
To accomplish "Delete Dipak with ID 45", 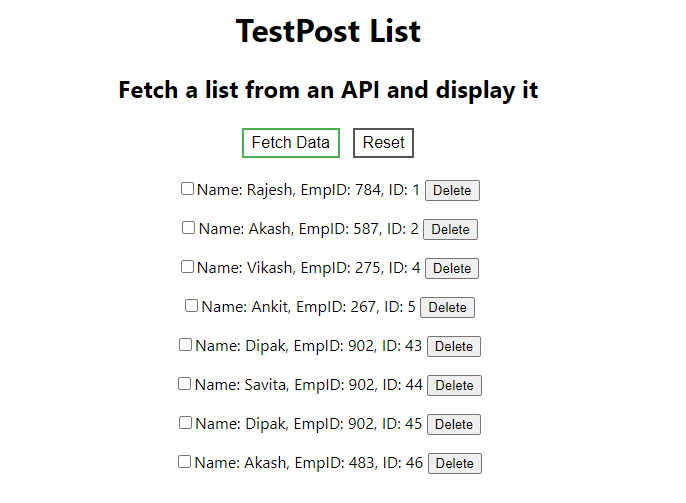I will (x=454, y=424).
